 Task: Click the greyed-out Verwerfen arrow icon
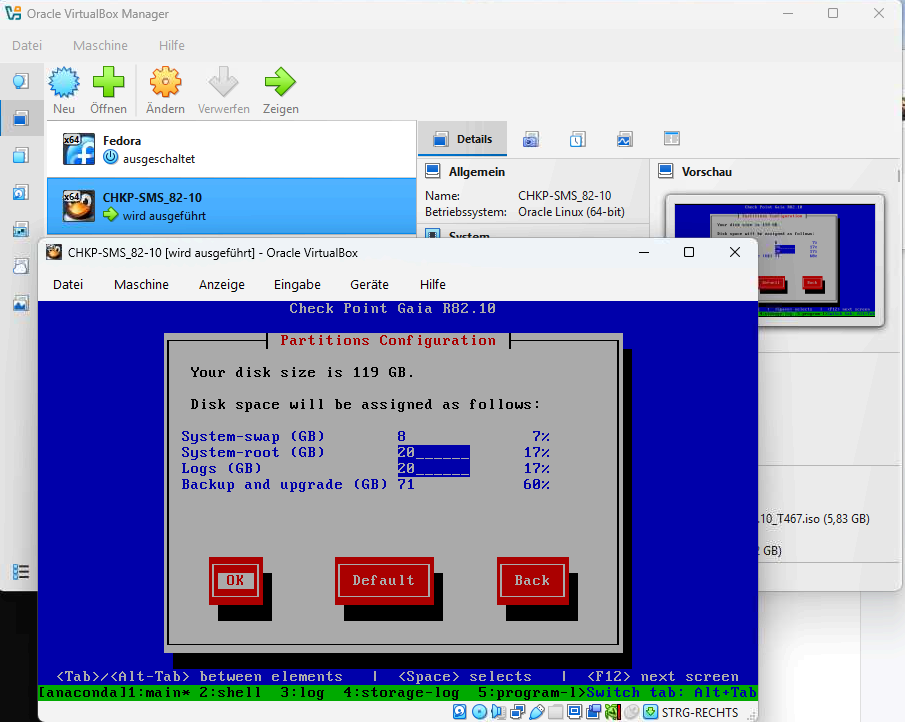point(223,82)
